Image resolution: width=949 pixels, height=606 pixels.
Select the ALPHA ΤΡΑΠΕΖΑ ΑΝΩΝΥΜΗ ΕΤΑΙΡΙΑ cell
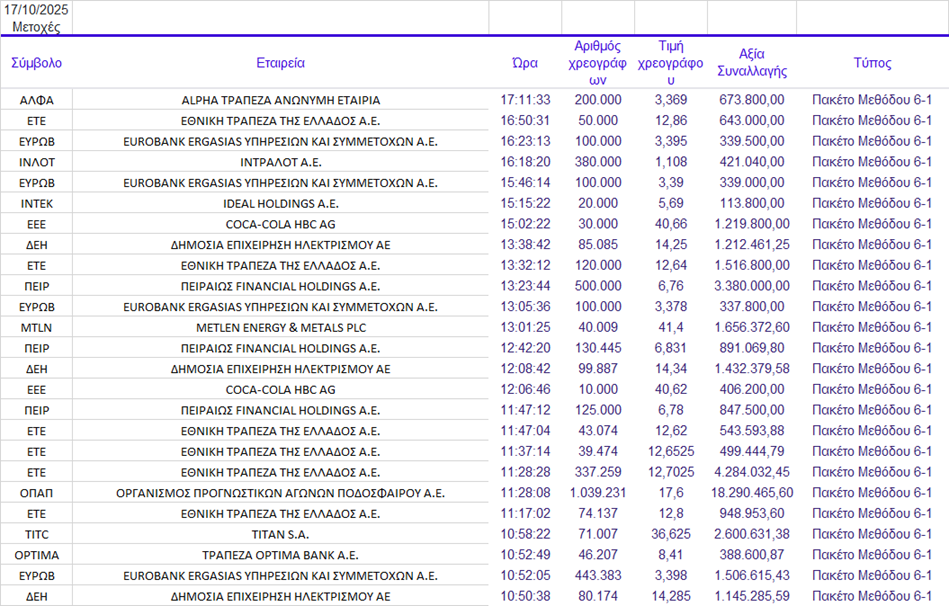pyautogui.click(x=280, y=100)
